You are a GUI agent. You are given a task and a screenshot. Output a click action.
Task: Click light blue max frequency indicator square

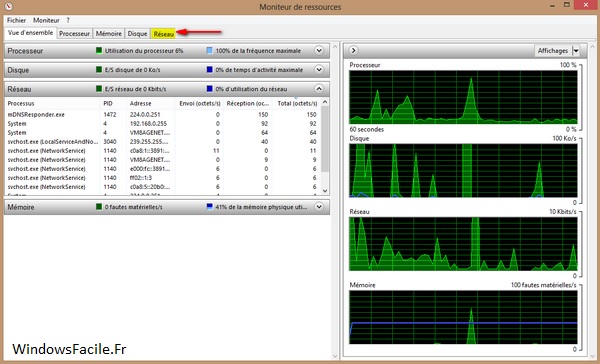point(209,51)
